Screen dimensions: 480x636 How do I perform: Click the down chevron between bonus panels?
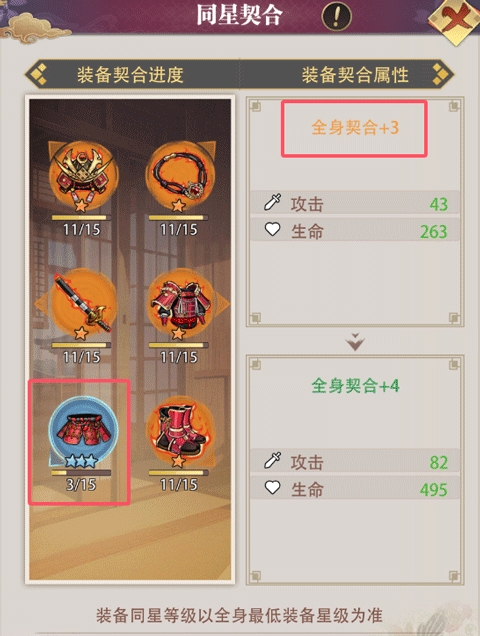pos(355,342)
